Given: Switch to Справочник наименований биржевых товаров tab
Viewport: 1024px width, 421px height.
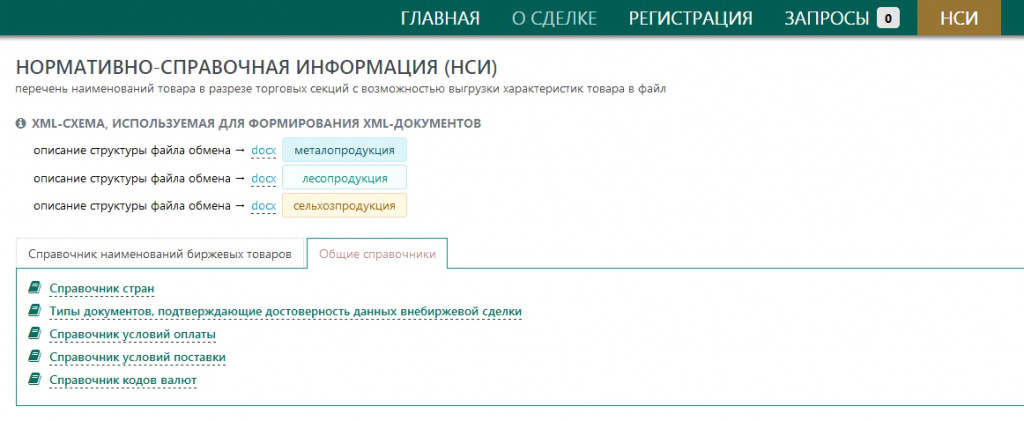Looking at the screenshot, I should [x=160, y=254].
